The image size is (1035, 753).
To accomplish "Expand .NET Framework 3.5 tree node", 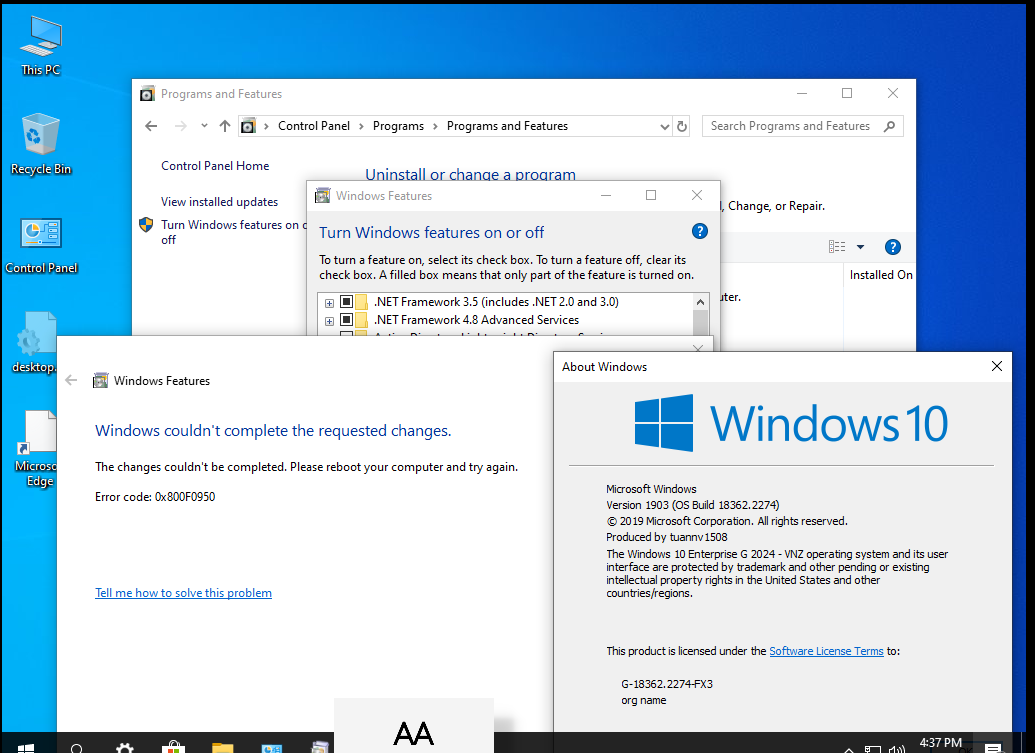I will point(329,303).
